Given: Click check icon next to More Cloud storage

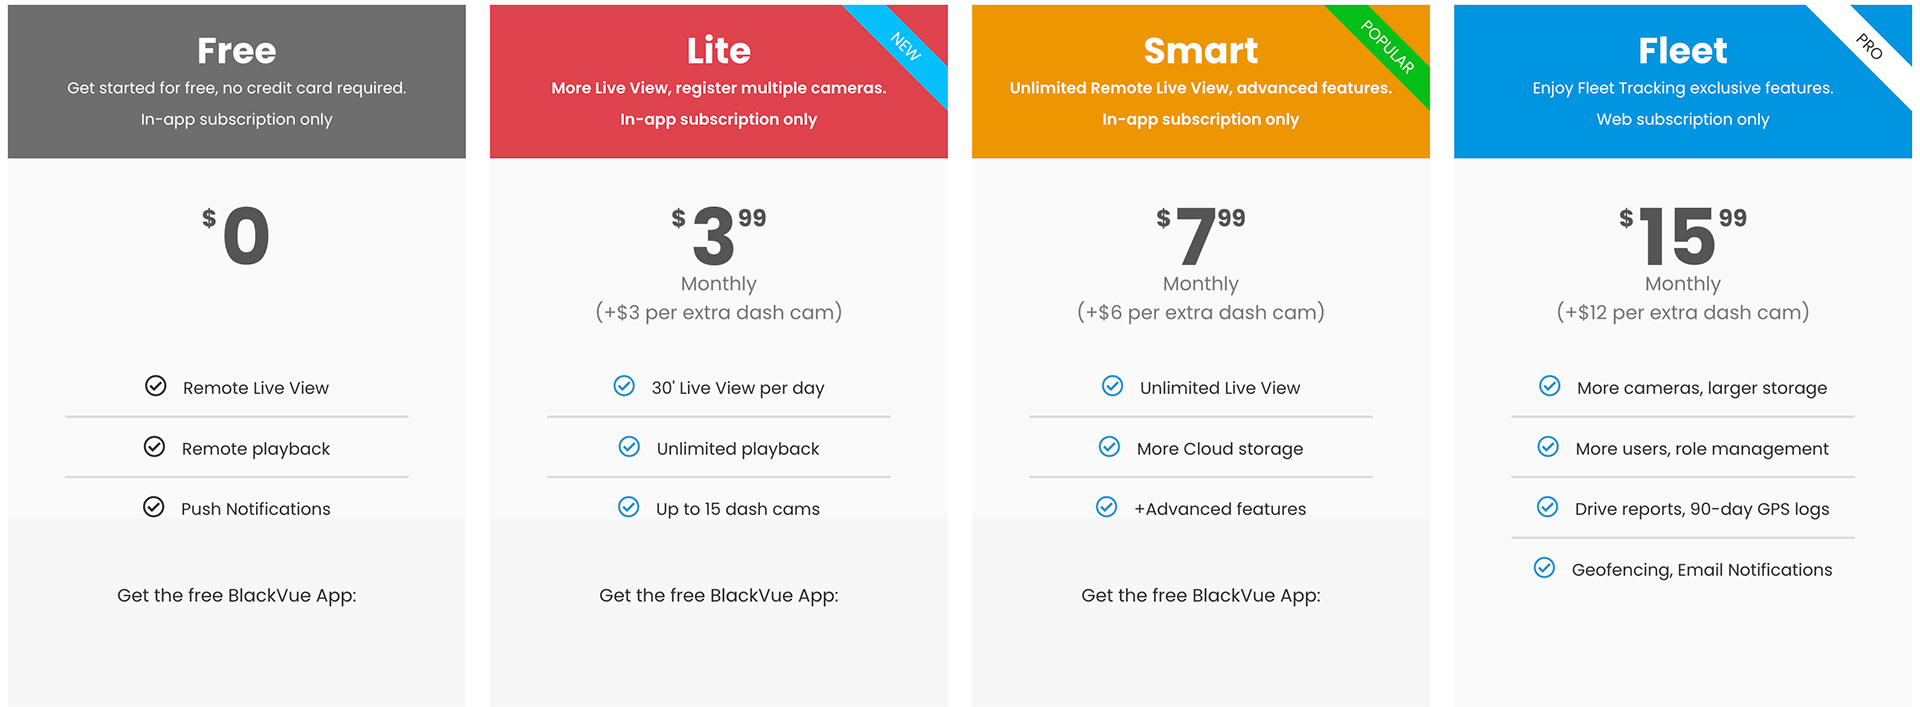Looking at the screenshot, I should pos(1109,447).
